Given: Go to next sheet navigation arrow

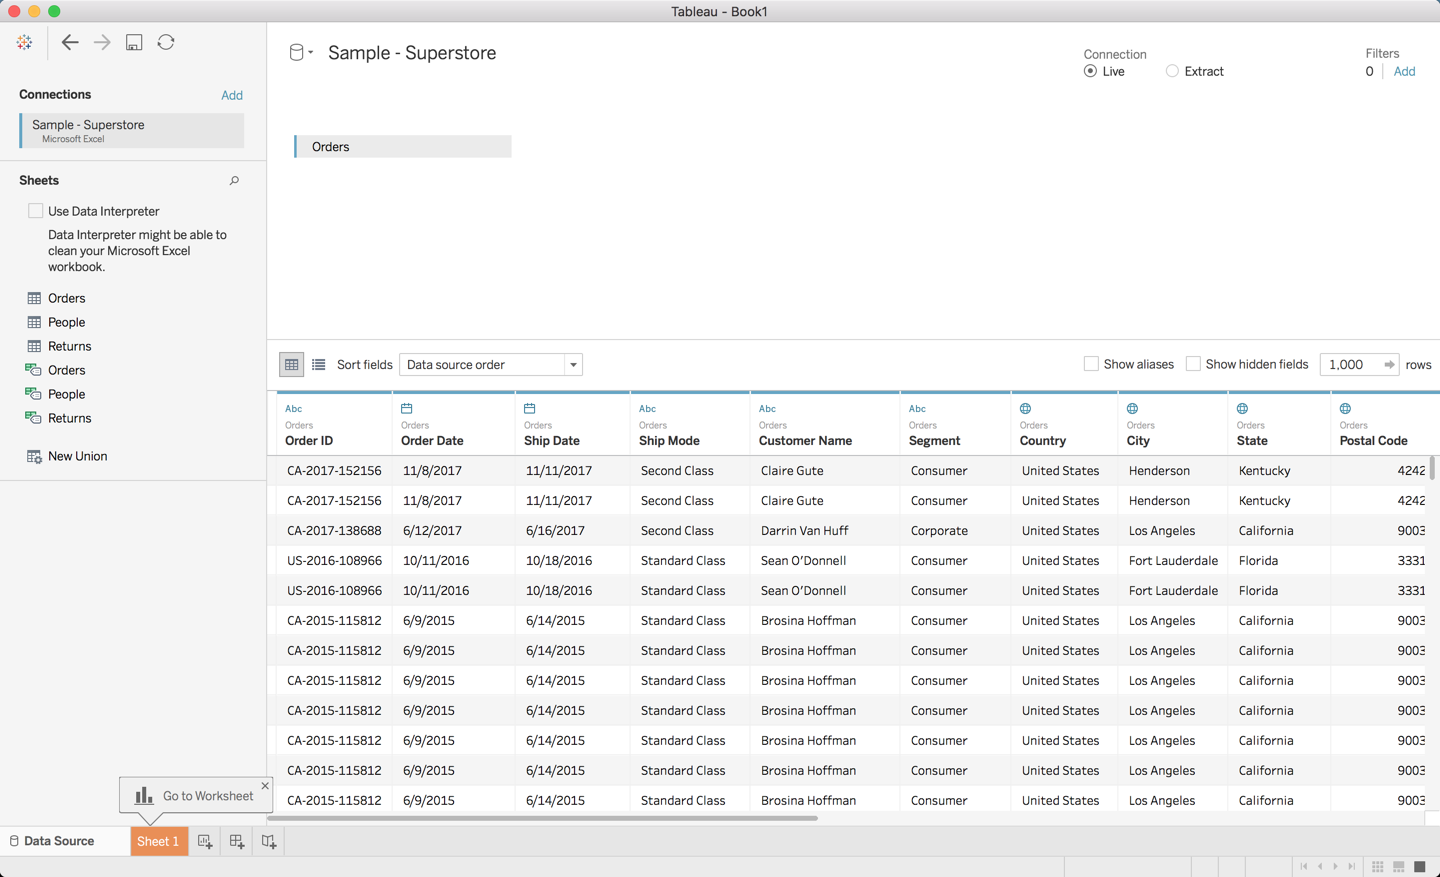Looking at the screenshot, I should [x=1335, y=867].
